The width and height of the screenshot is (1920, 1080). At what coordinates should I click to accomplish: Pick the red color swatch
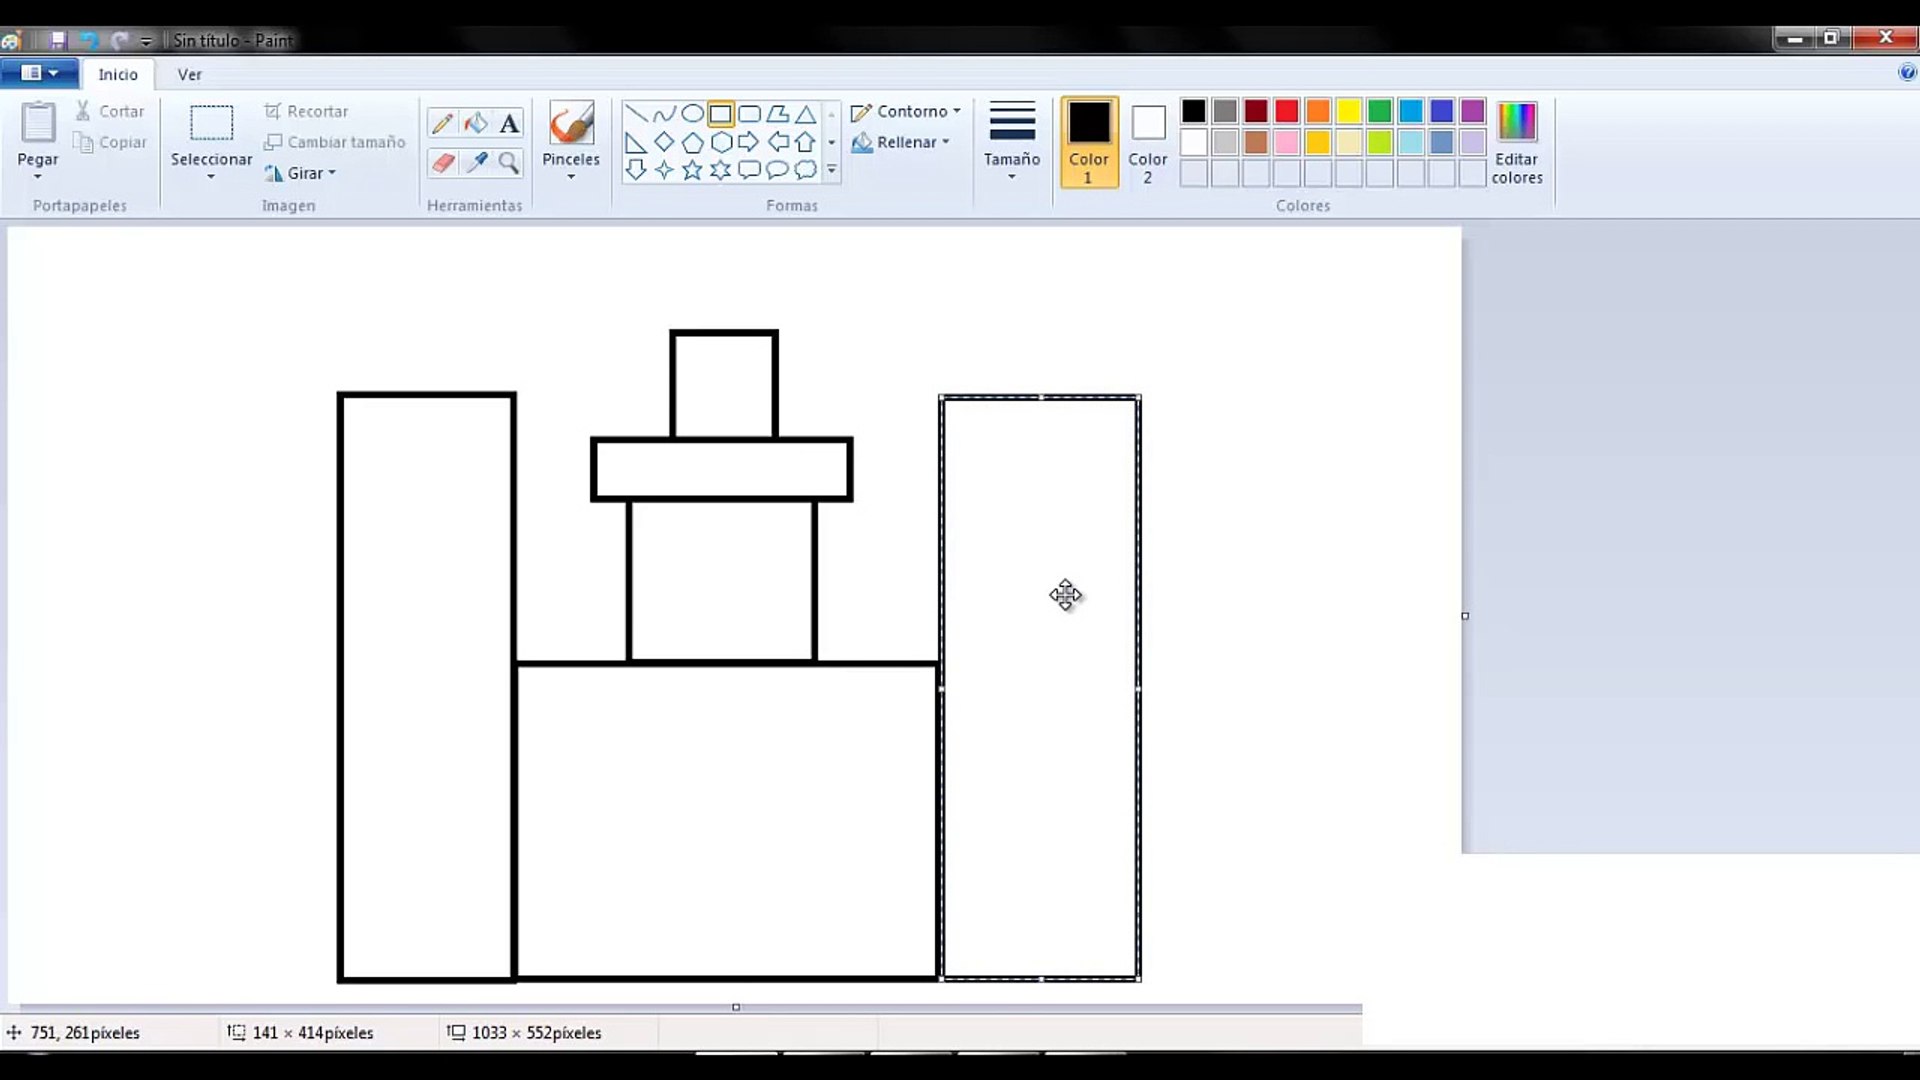point(1286,110)
